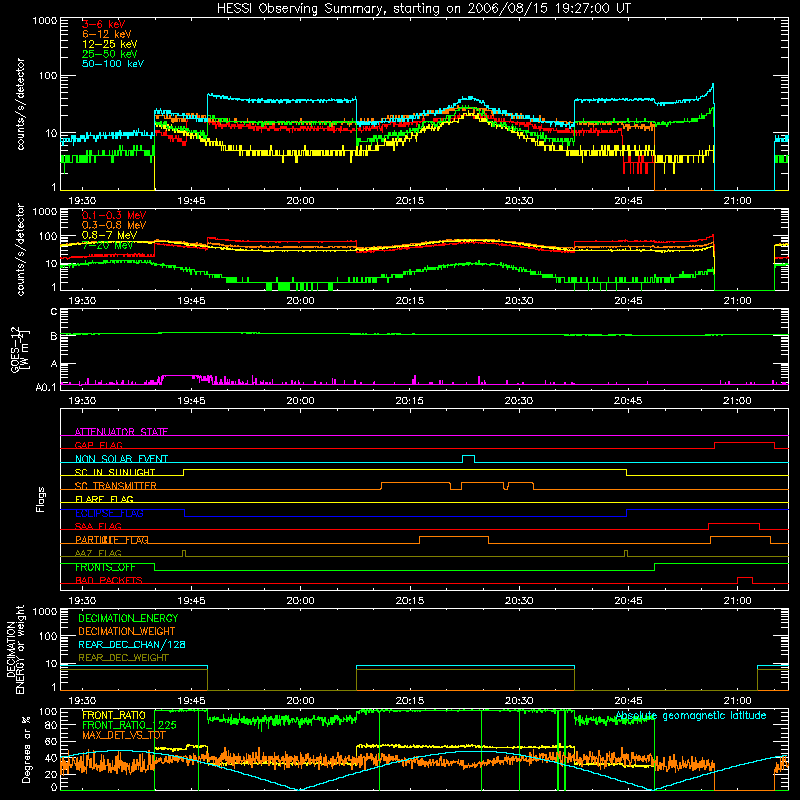The width and height of the screenshot is (800, 800).
Task: Select the NON_SOLAR_EVENT flag label
Action: (x=121, y=459)
